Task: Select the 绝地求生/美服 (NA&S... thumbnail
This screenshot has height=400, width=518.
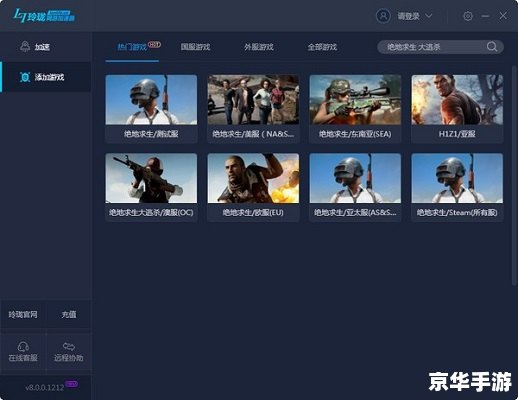Action: 253,100
